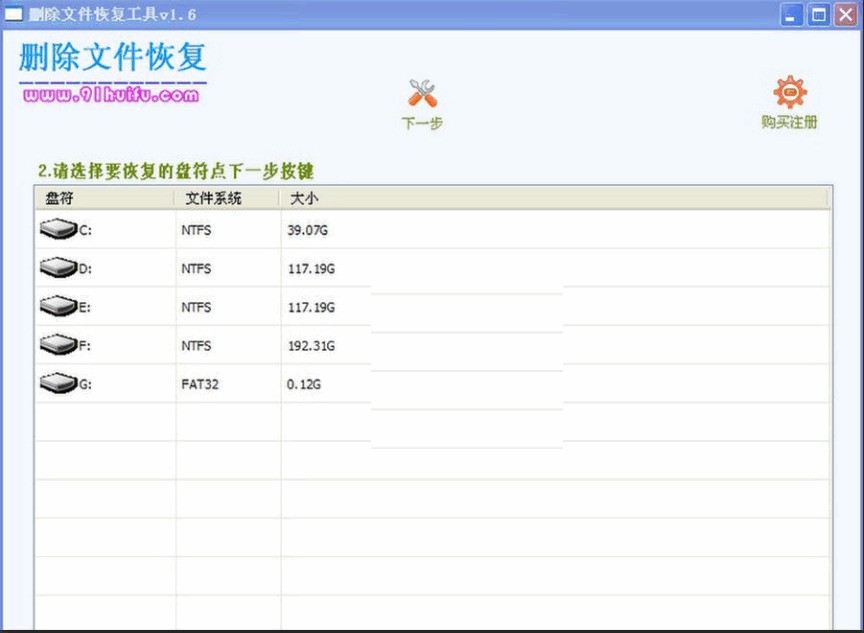Click the 下一步 label text
Viewport: 864px width, 633px height.
[x=422, y=123]
